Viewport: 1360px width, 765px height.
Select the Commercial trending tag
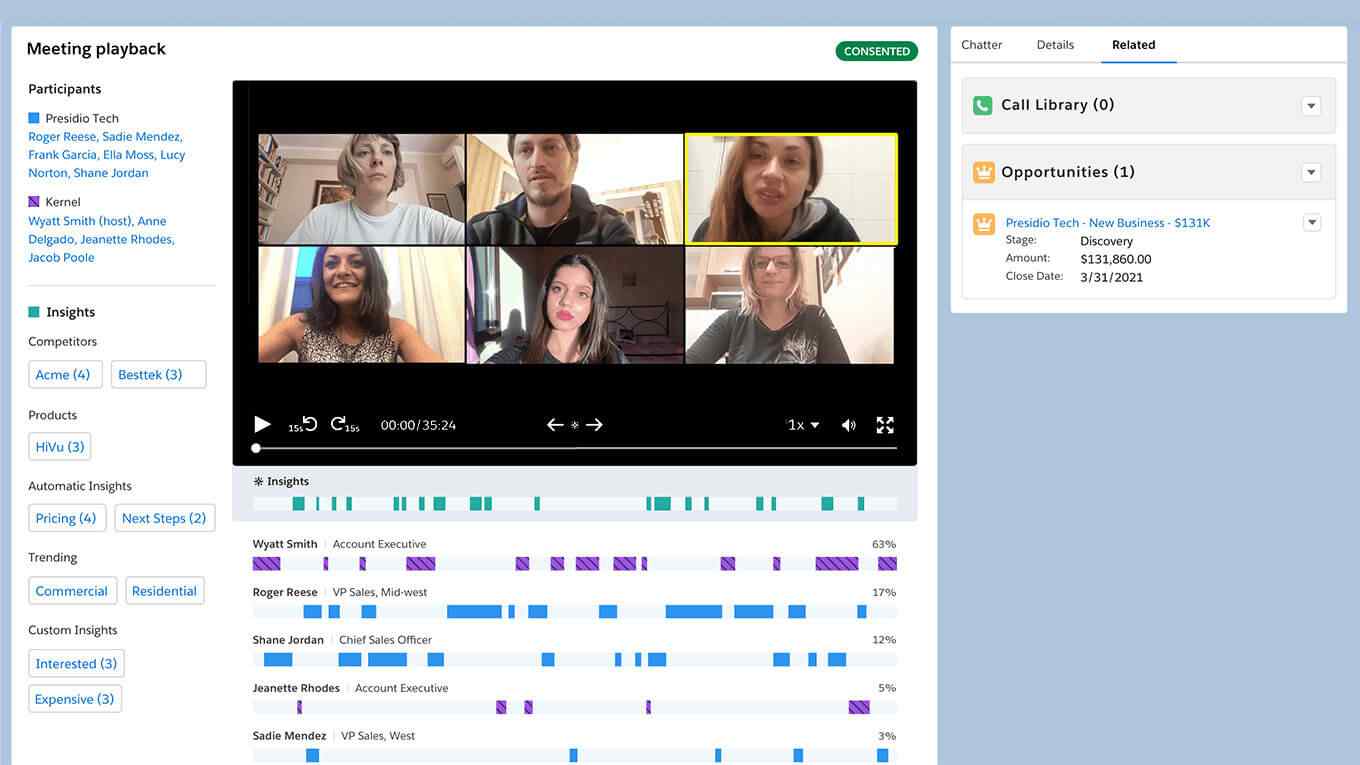[72, 591]
